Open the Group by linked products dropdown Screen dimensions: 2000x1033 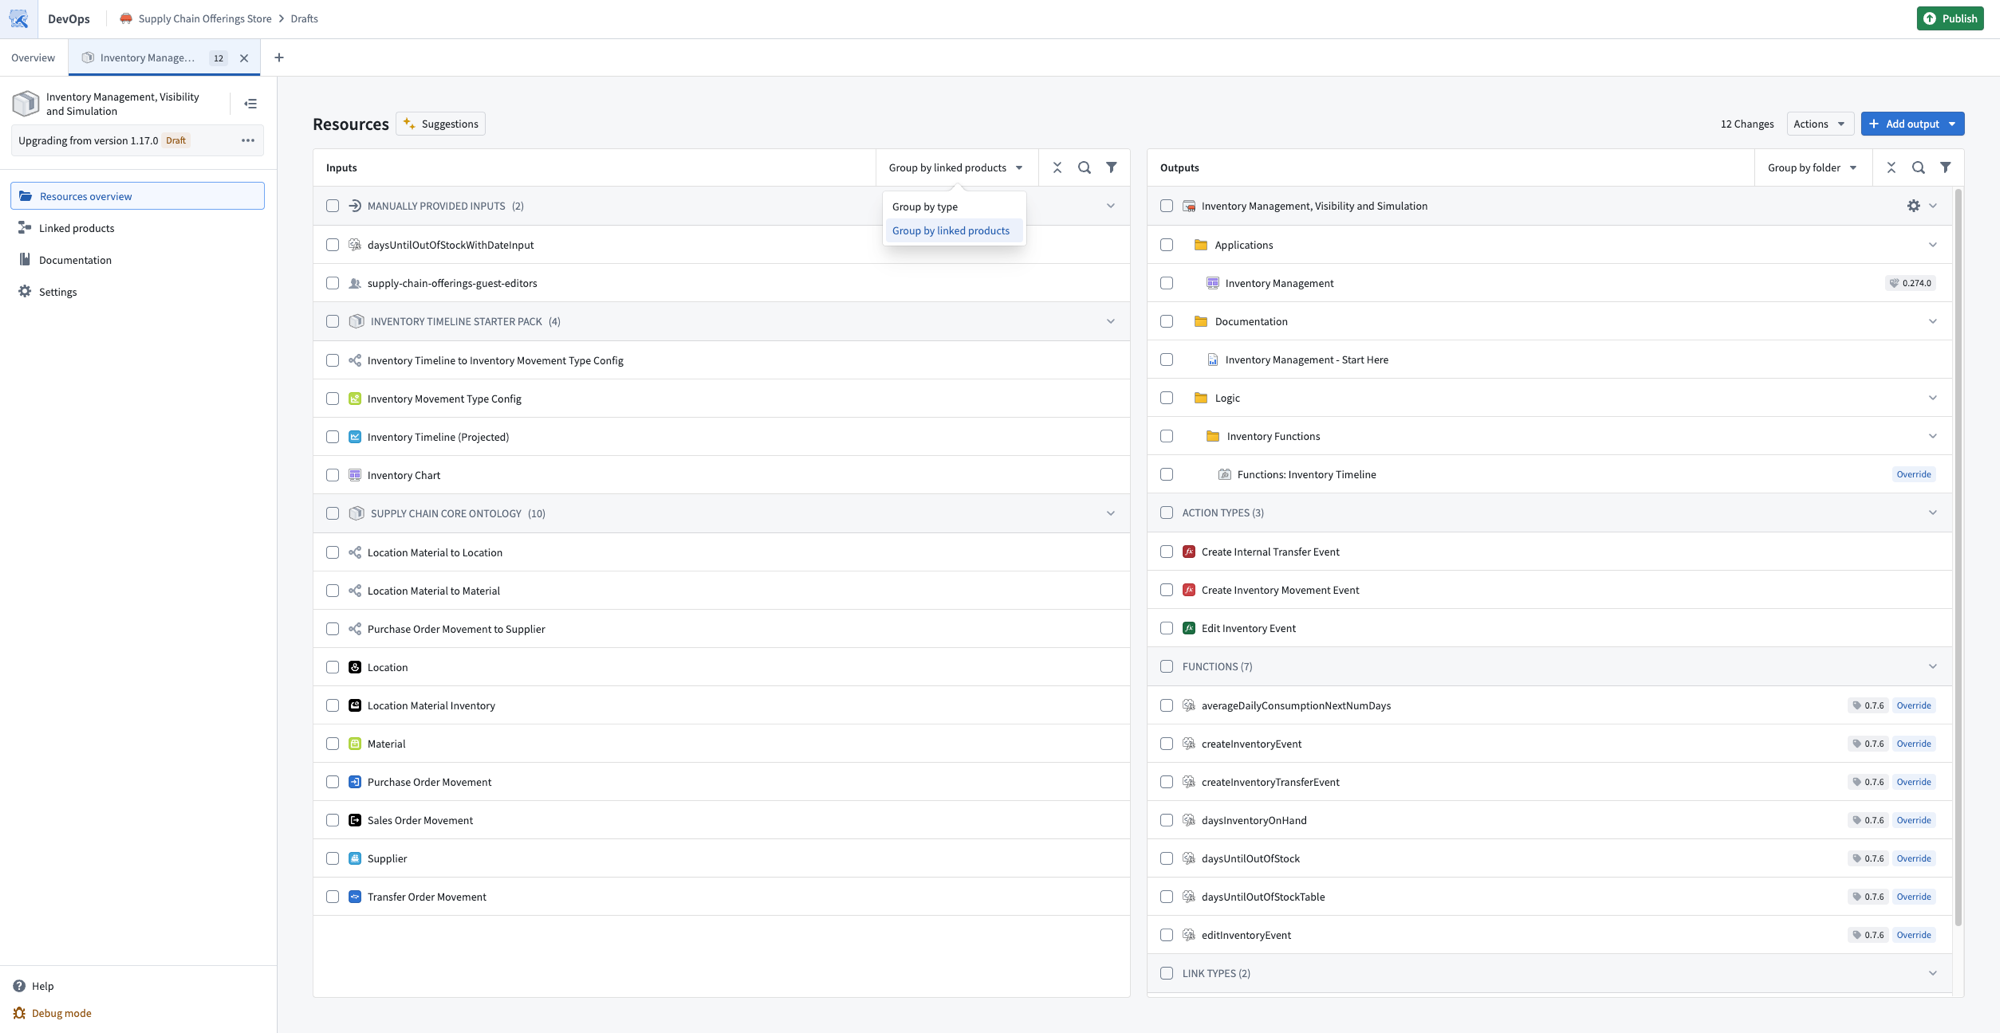[956, 168]
